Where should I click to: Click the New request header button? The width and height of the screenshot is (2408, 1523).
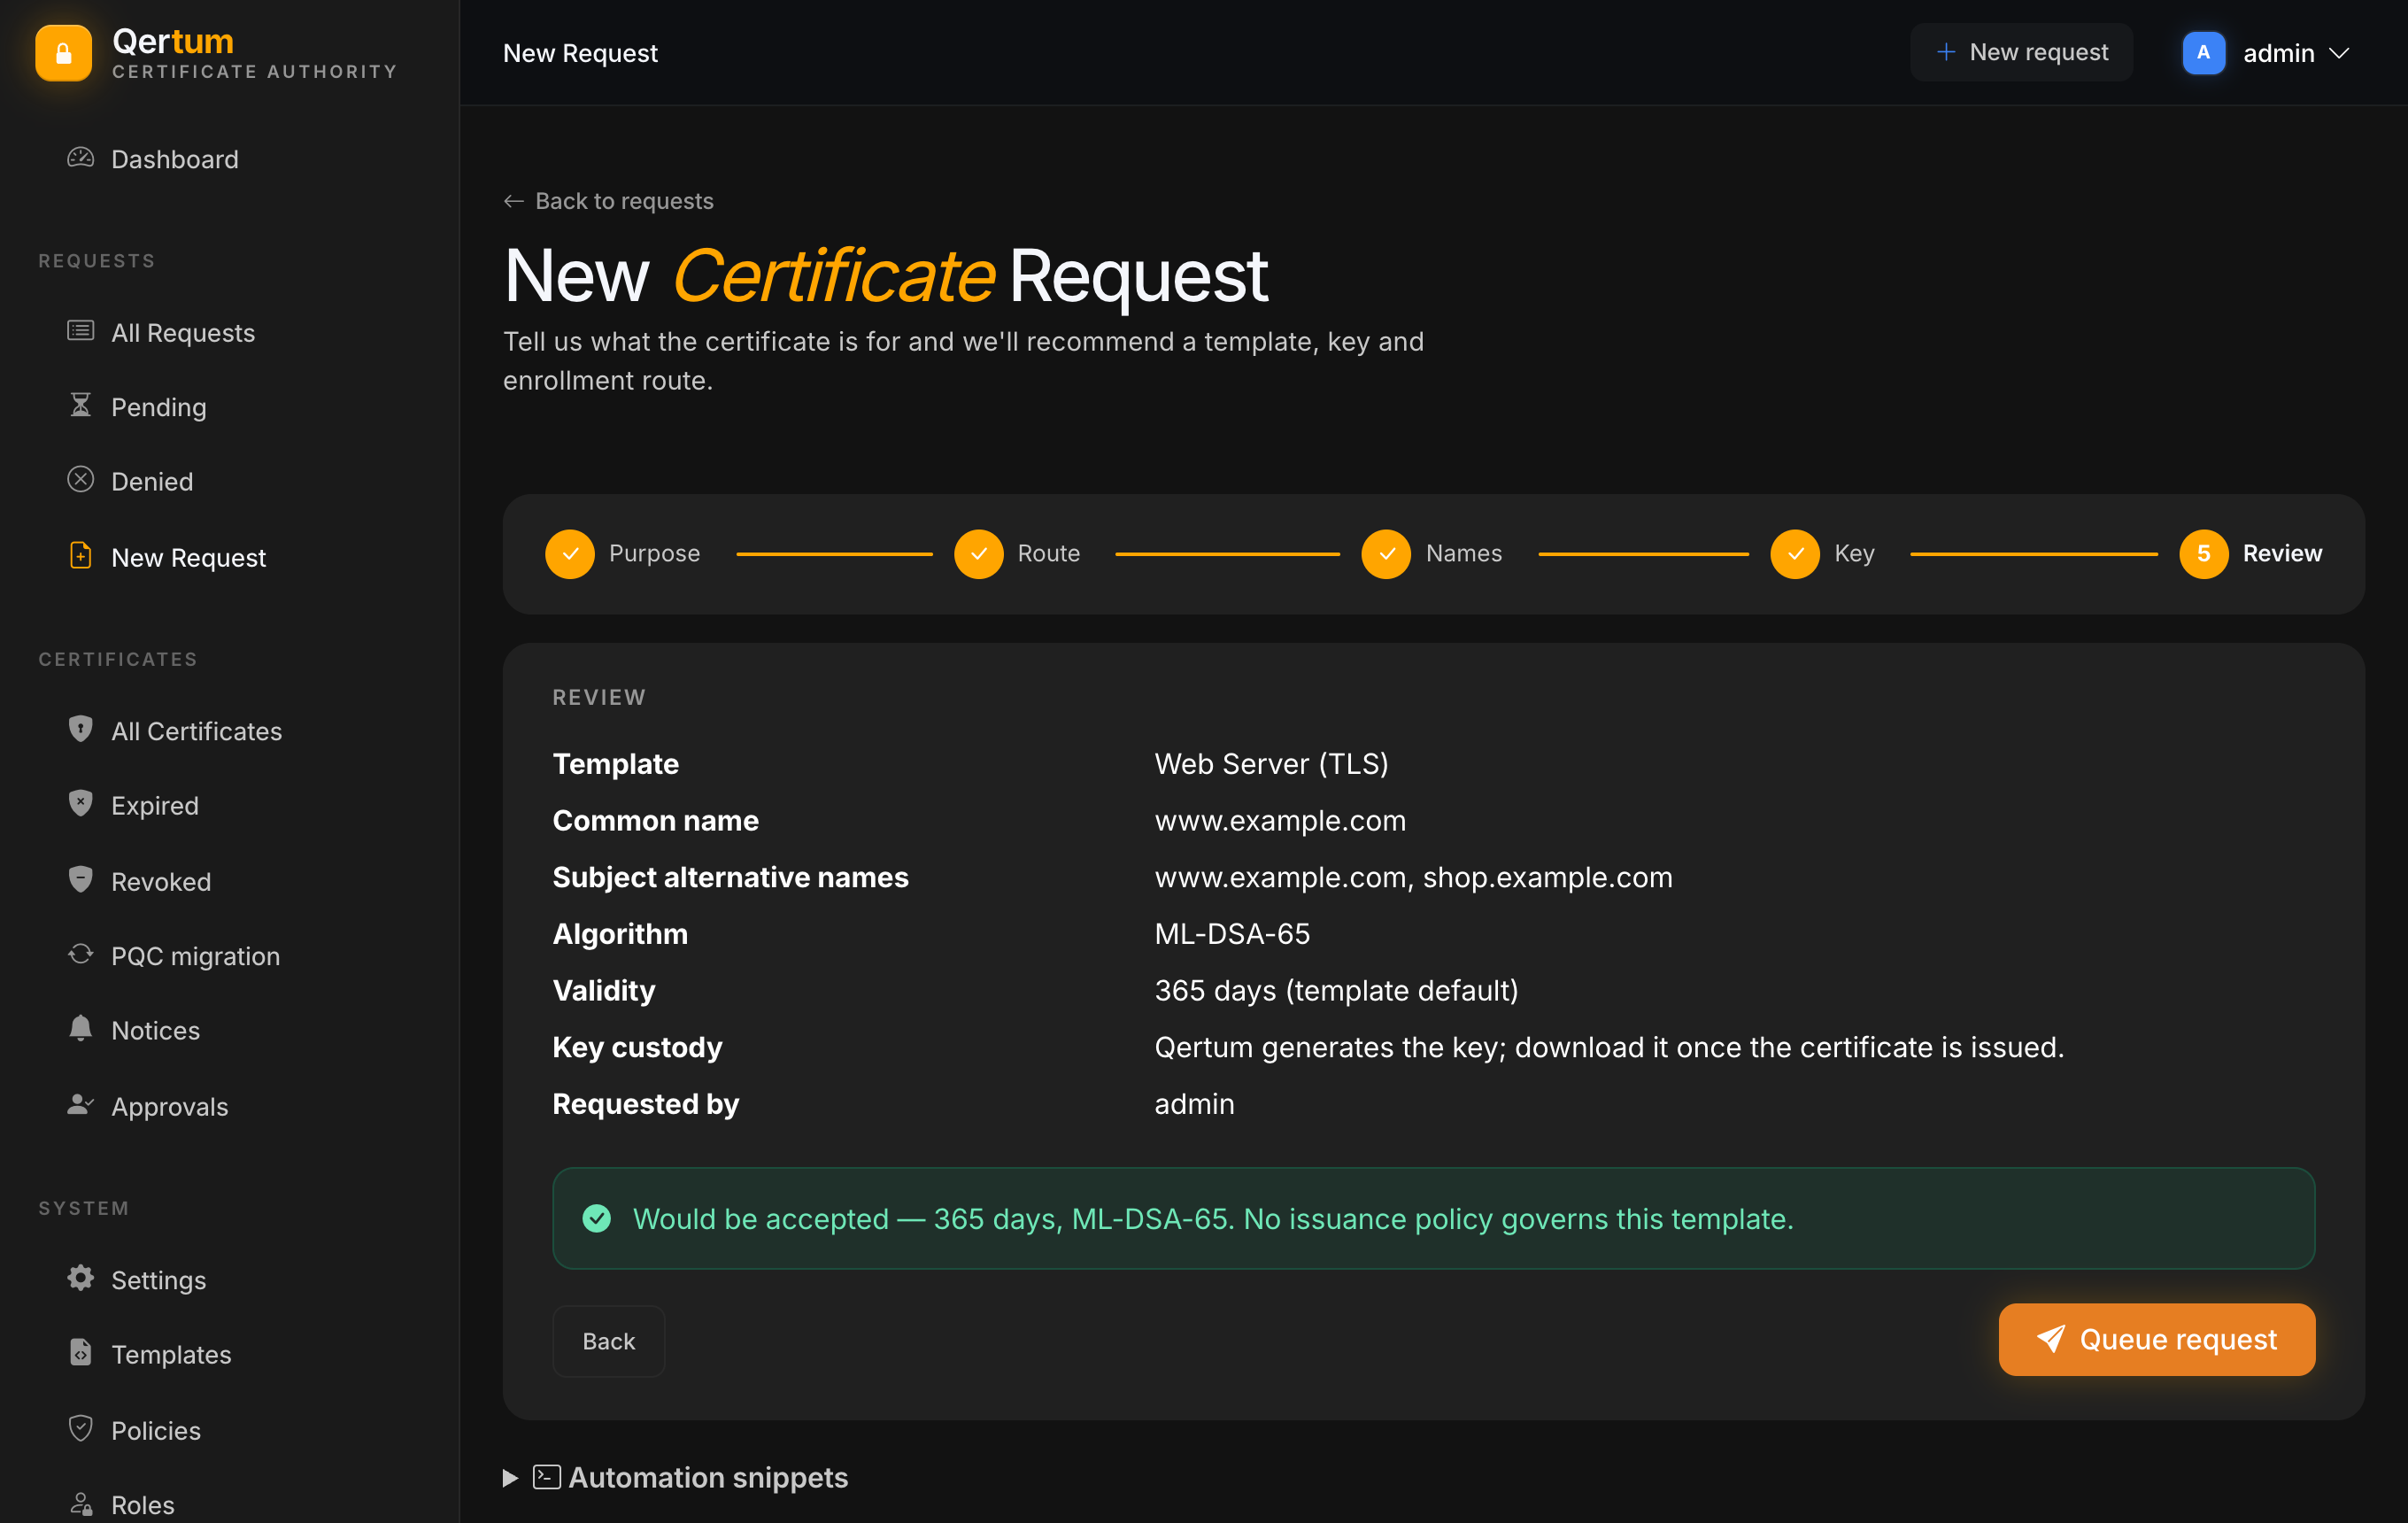coord(2021,52)
